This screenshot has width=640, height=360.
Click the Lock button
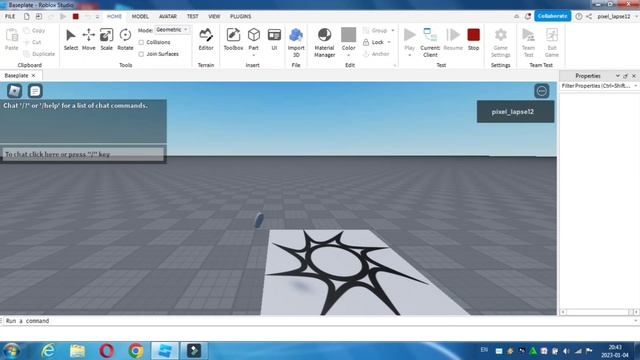pos(373,42)
